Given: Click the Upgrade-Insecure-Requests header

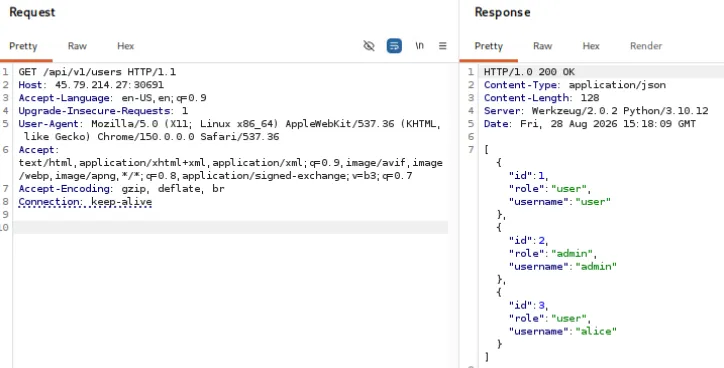Looking at the screenshot, I should 103,111.
